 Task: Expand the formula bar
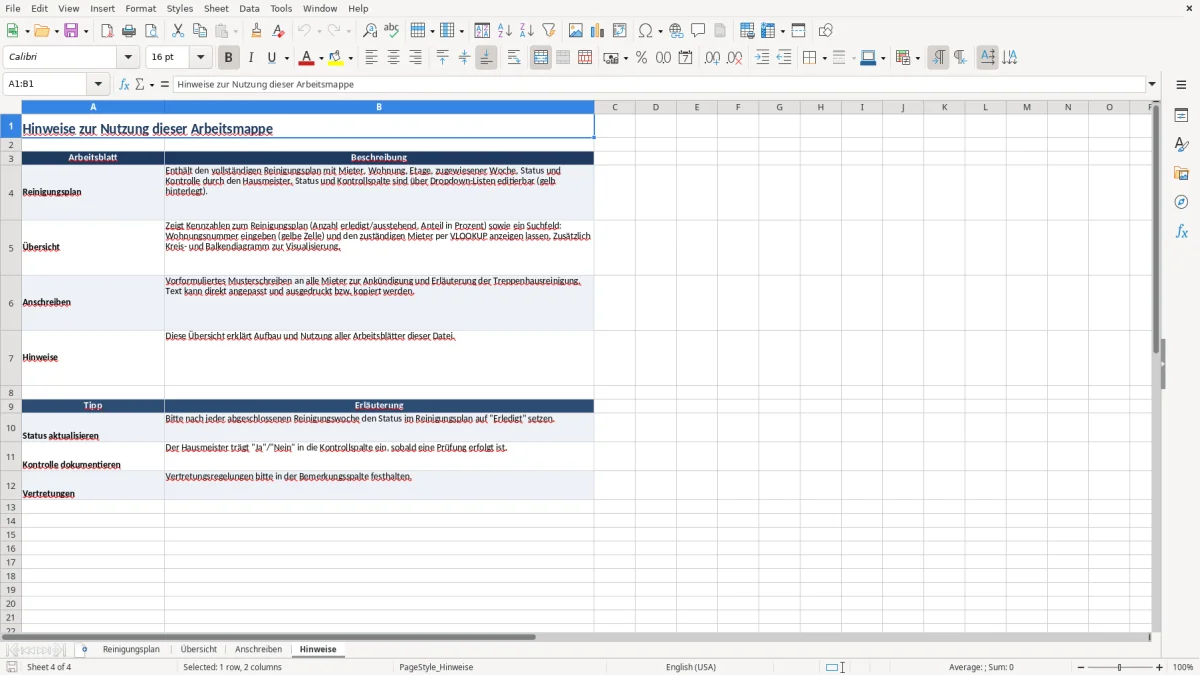tap(1152, 85)
